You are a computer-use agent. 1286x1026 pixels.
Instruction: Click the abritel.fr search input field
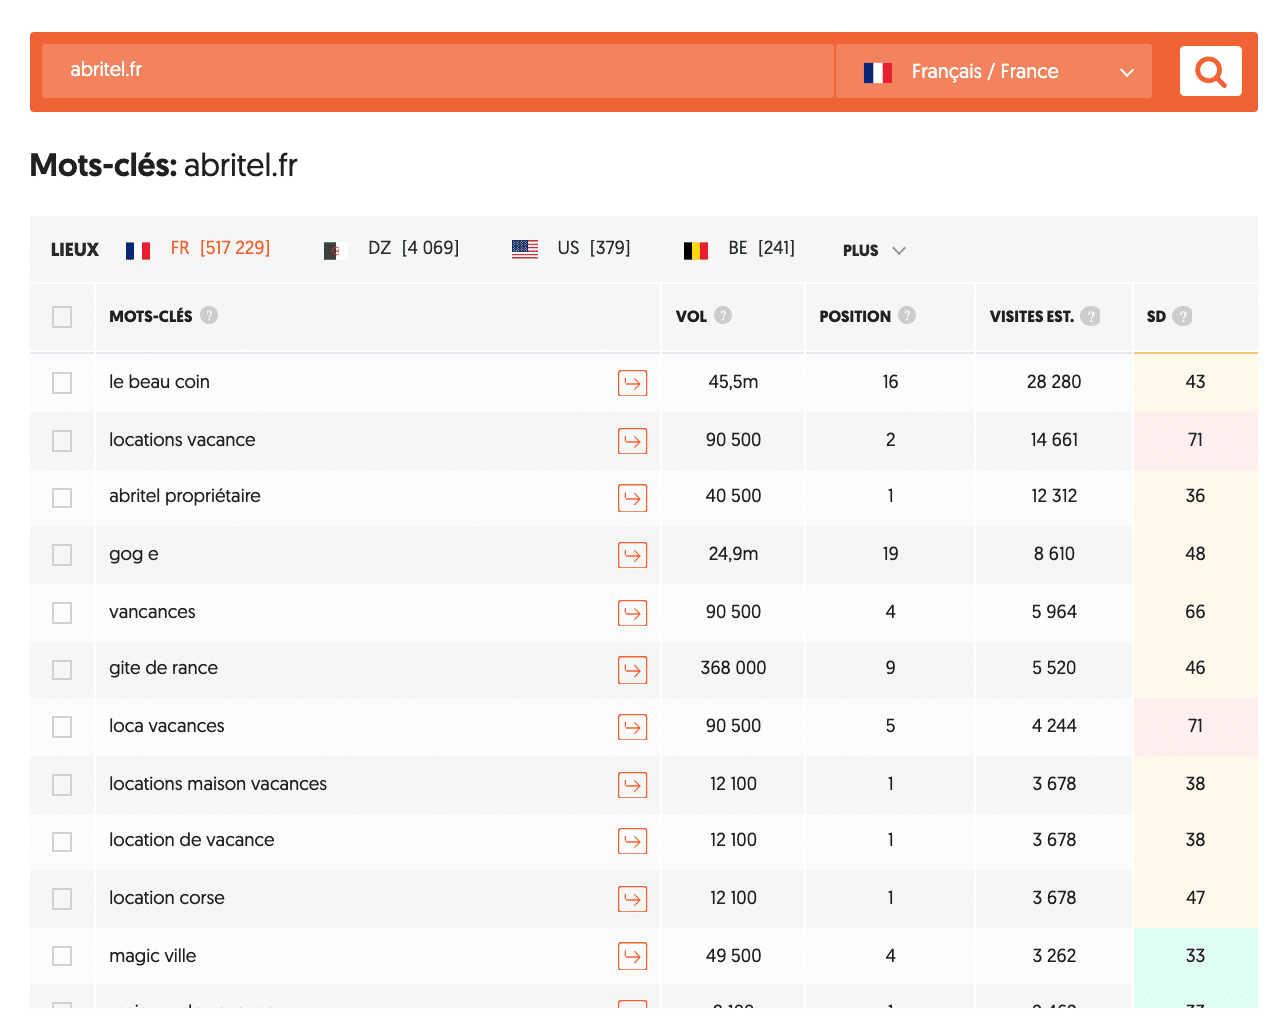[437, 70]
